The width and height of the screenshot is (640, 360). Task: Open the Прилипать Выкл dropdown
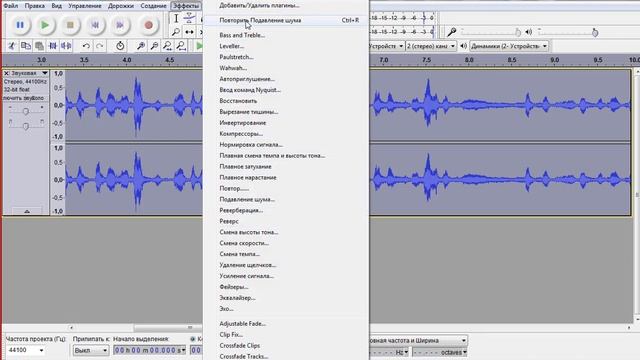pos(91,350)
